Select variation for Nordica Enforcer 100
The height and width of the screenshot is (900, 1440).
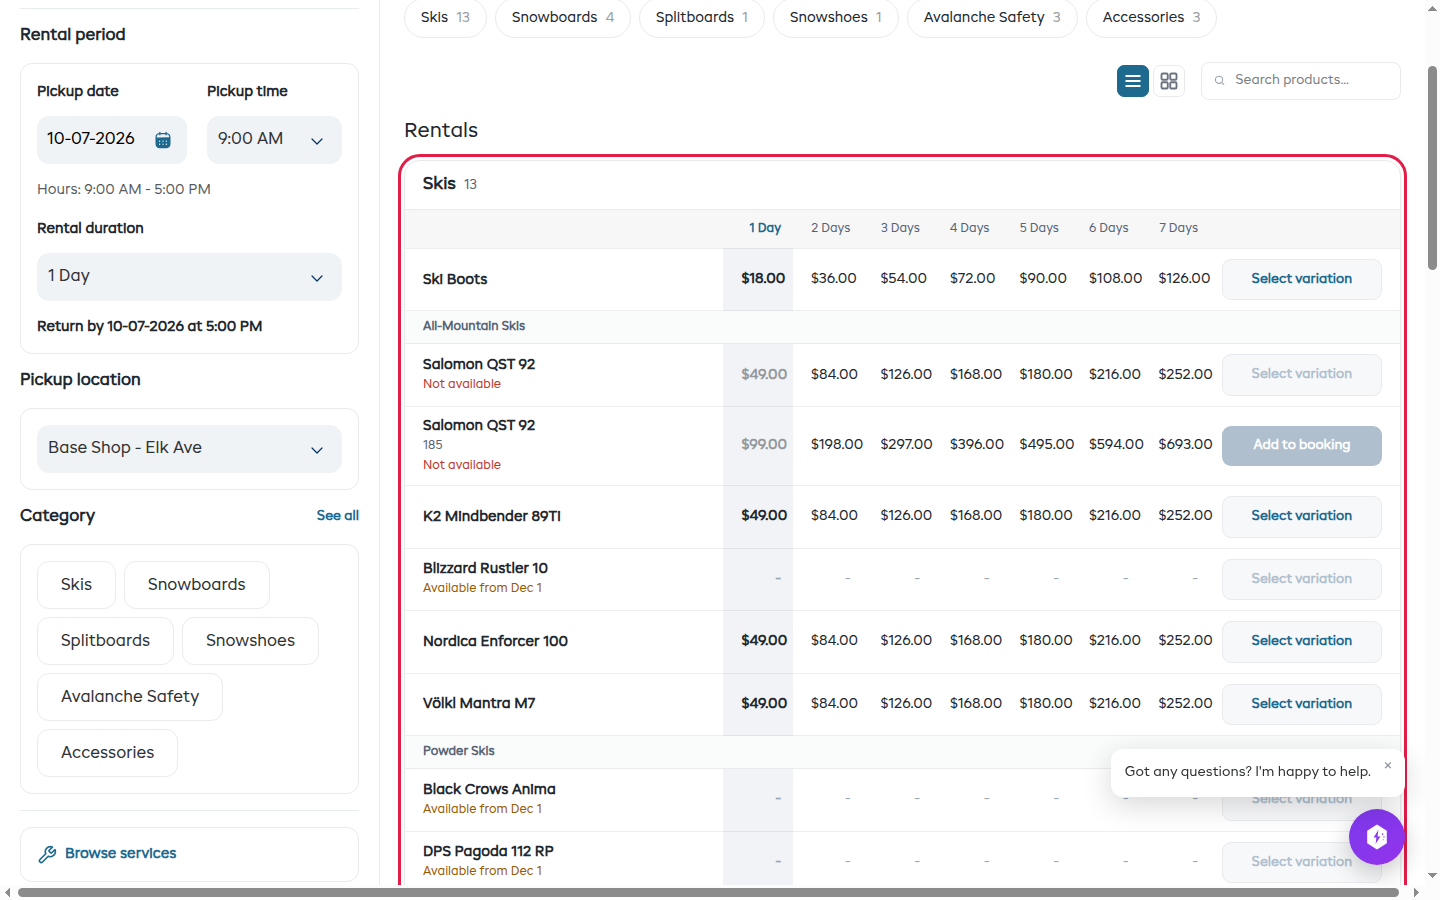click(1302, 642)
